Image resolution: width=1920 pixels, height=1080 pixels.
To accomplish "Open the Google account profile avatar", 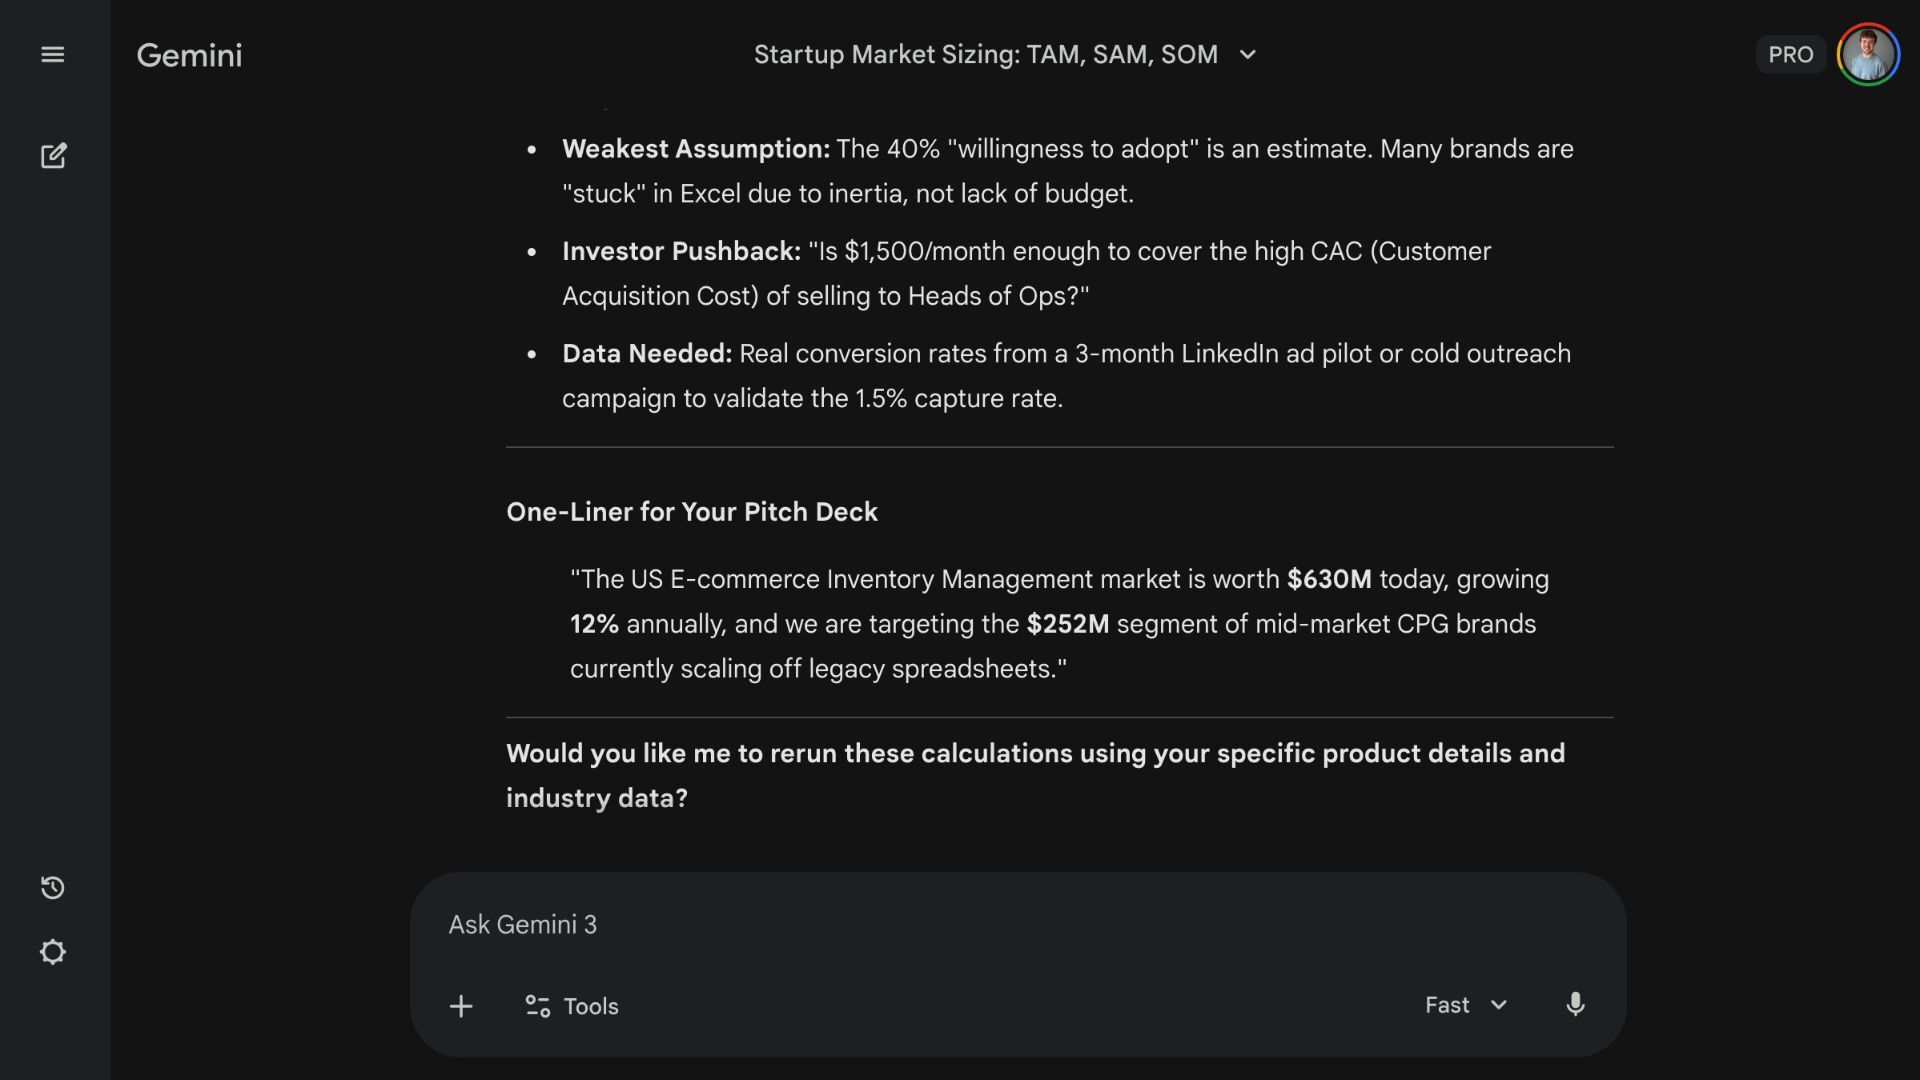I will (x=1868, y=55).
